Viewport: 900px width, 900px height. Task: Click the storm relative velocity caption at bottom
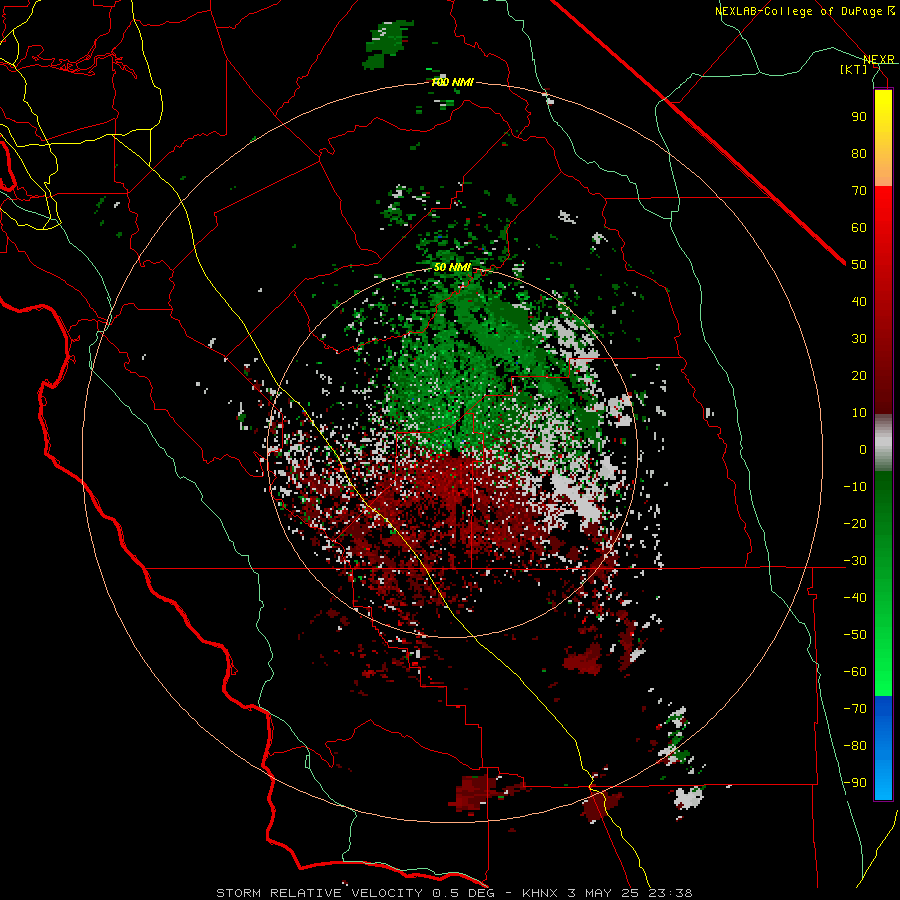point(454,893)
